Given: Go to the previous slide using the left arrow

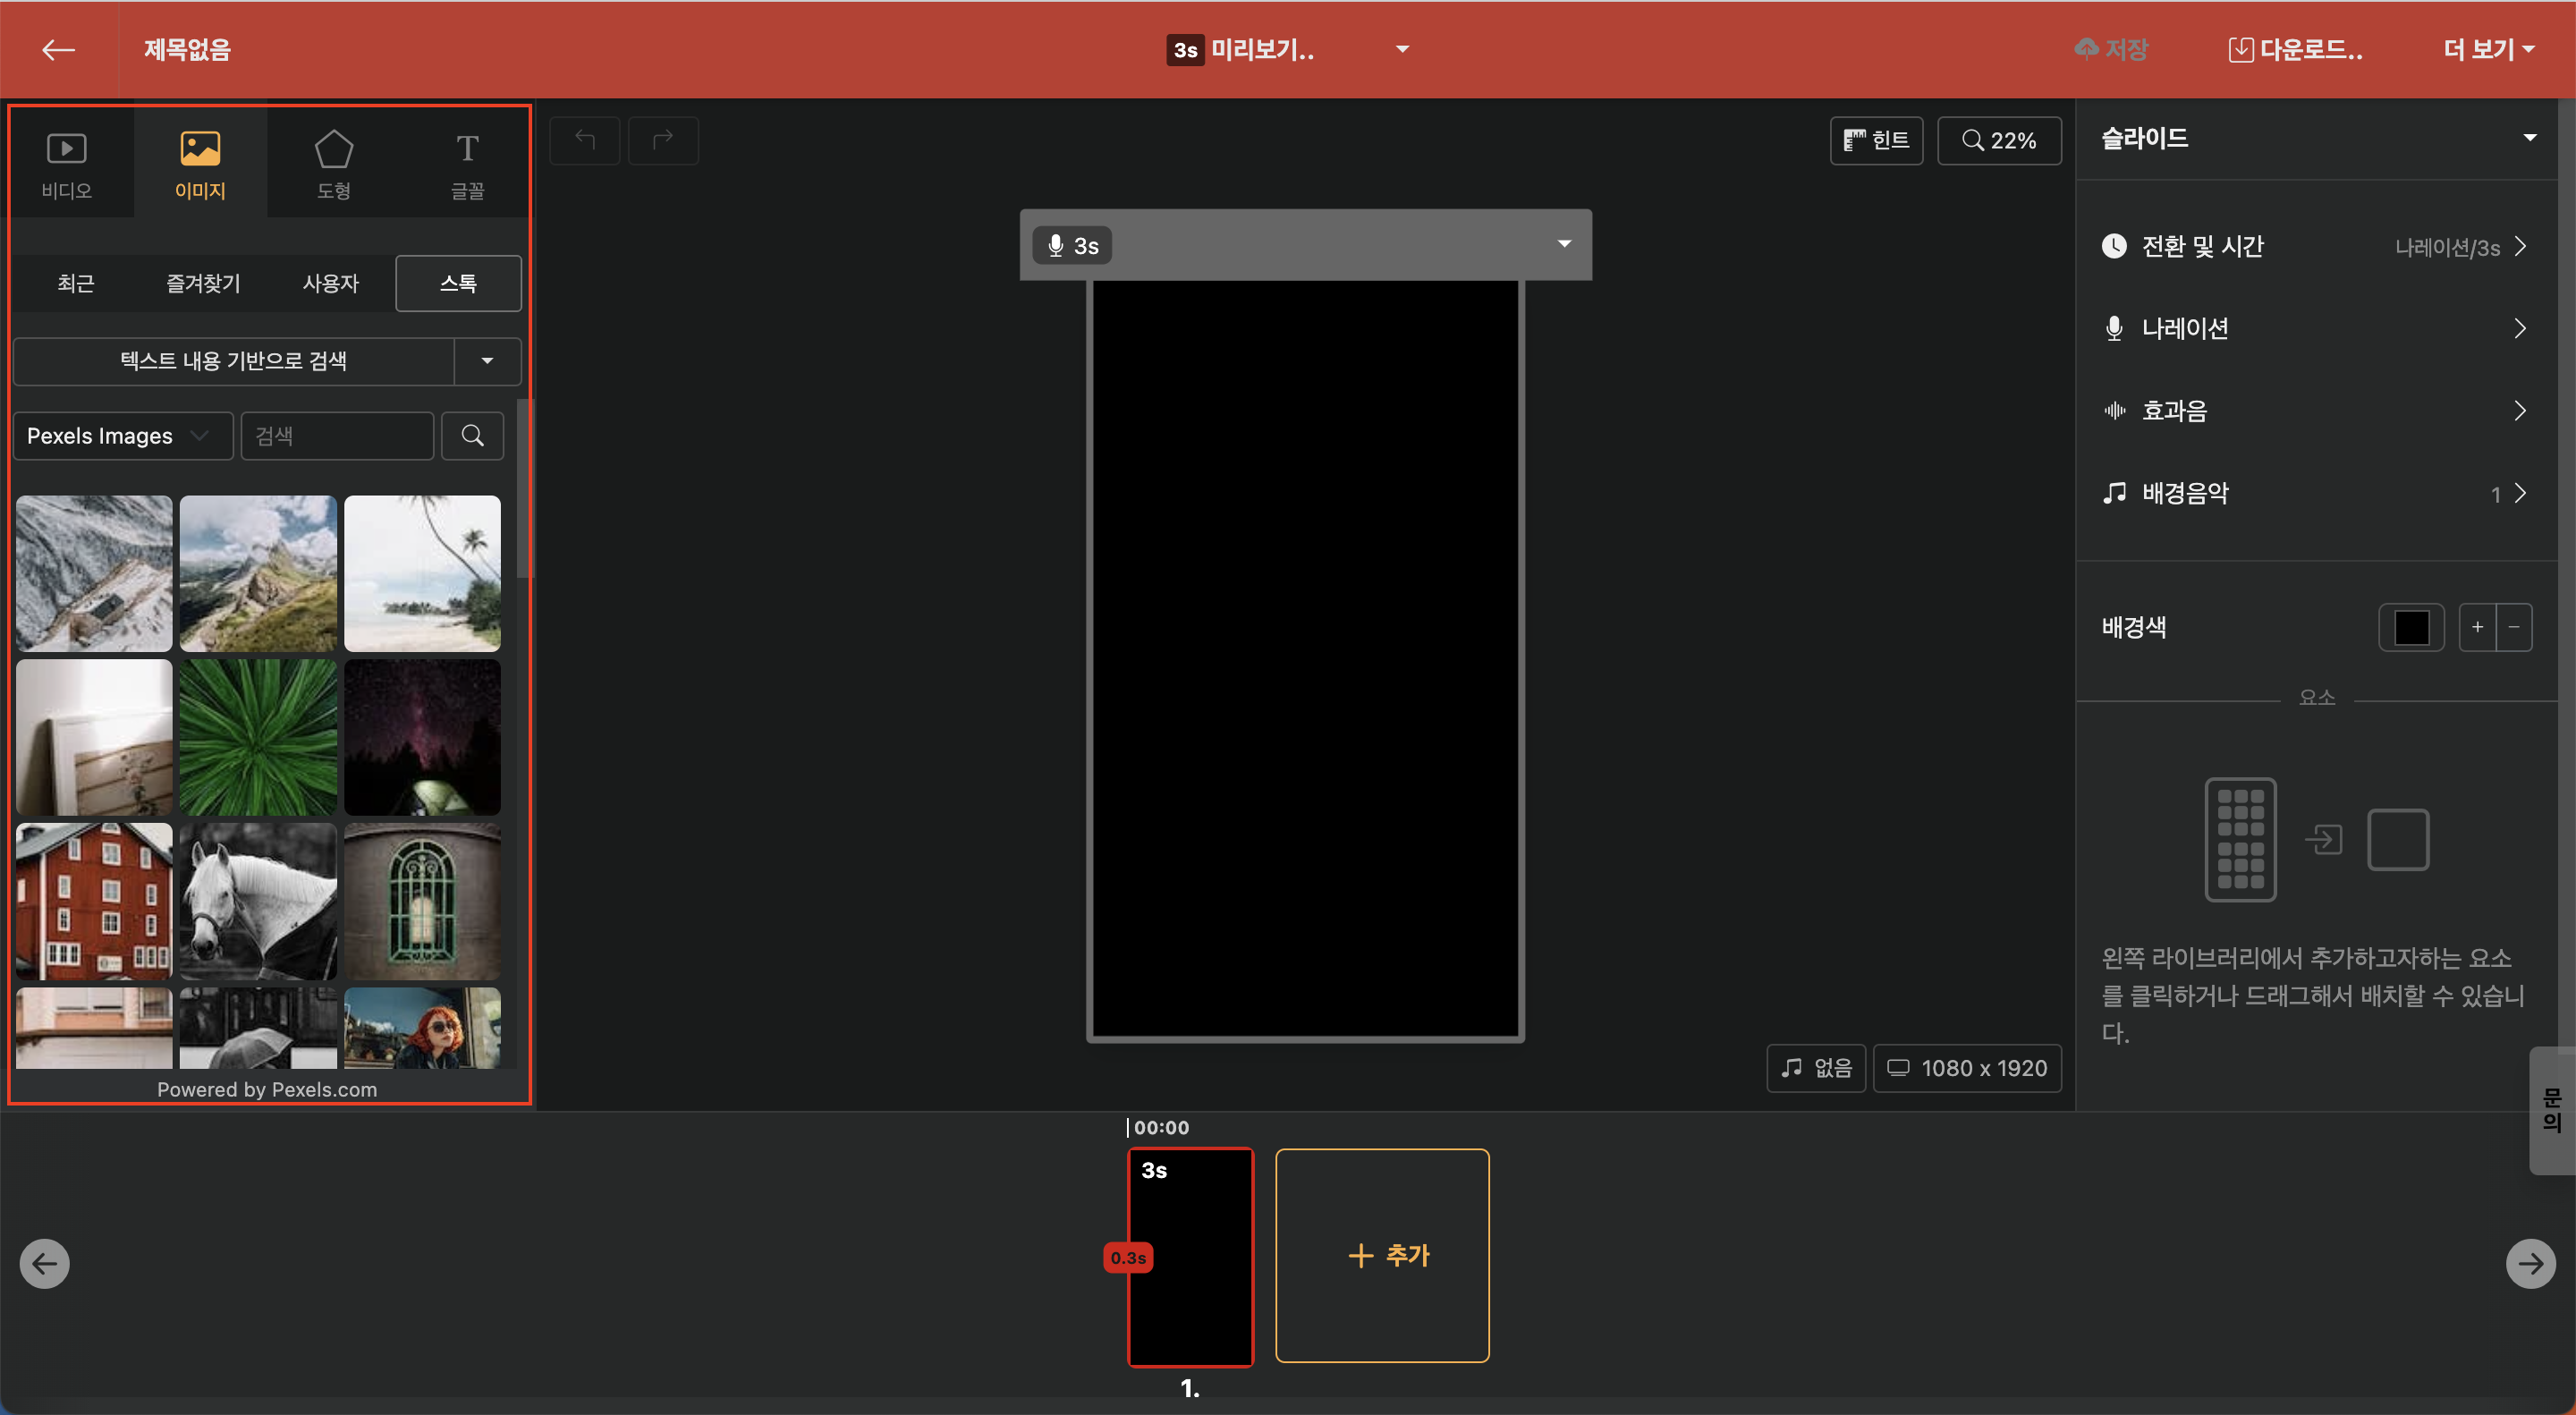Looking at the screenshot, I should coord(45,1264).
